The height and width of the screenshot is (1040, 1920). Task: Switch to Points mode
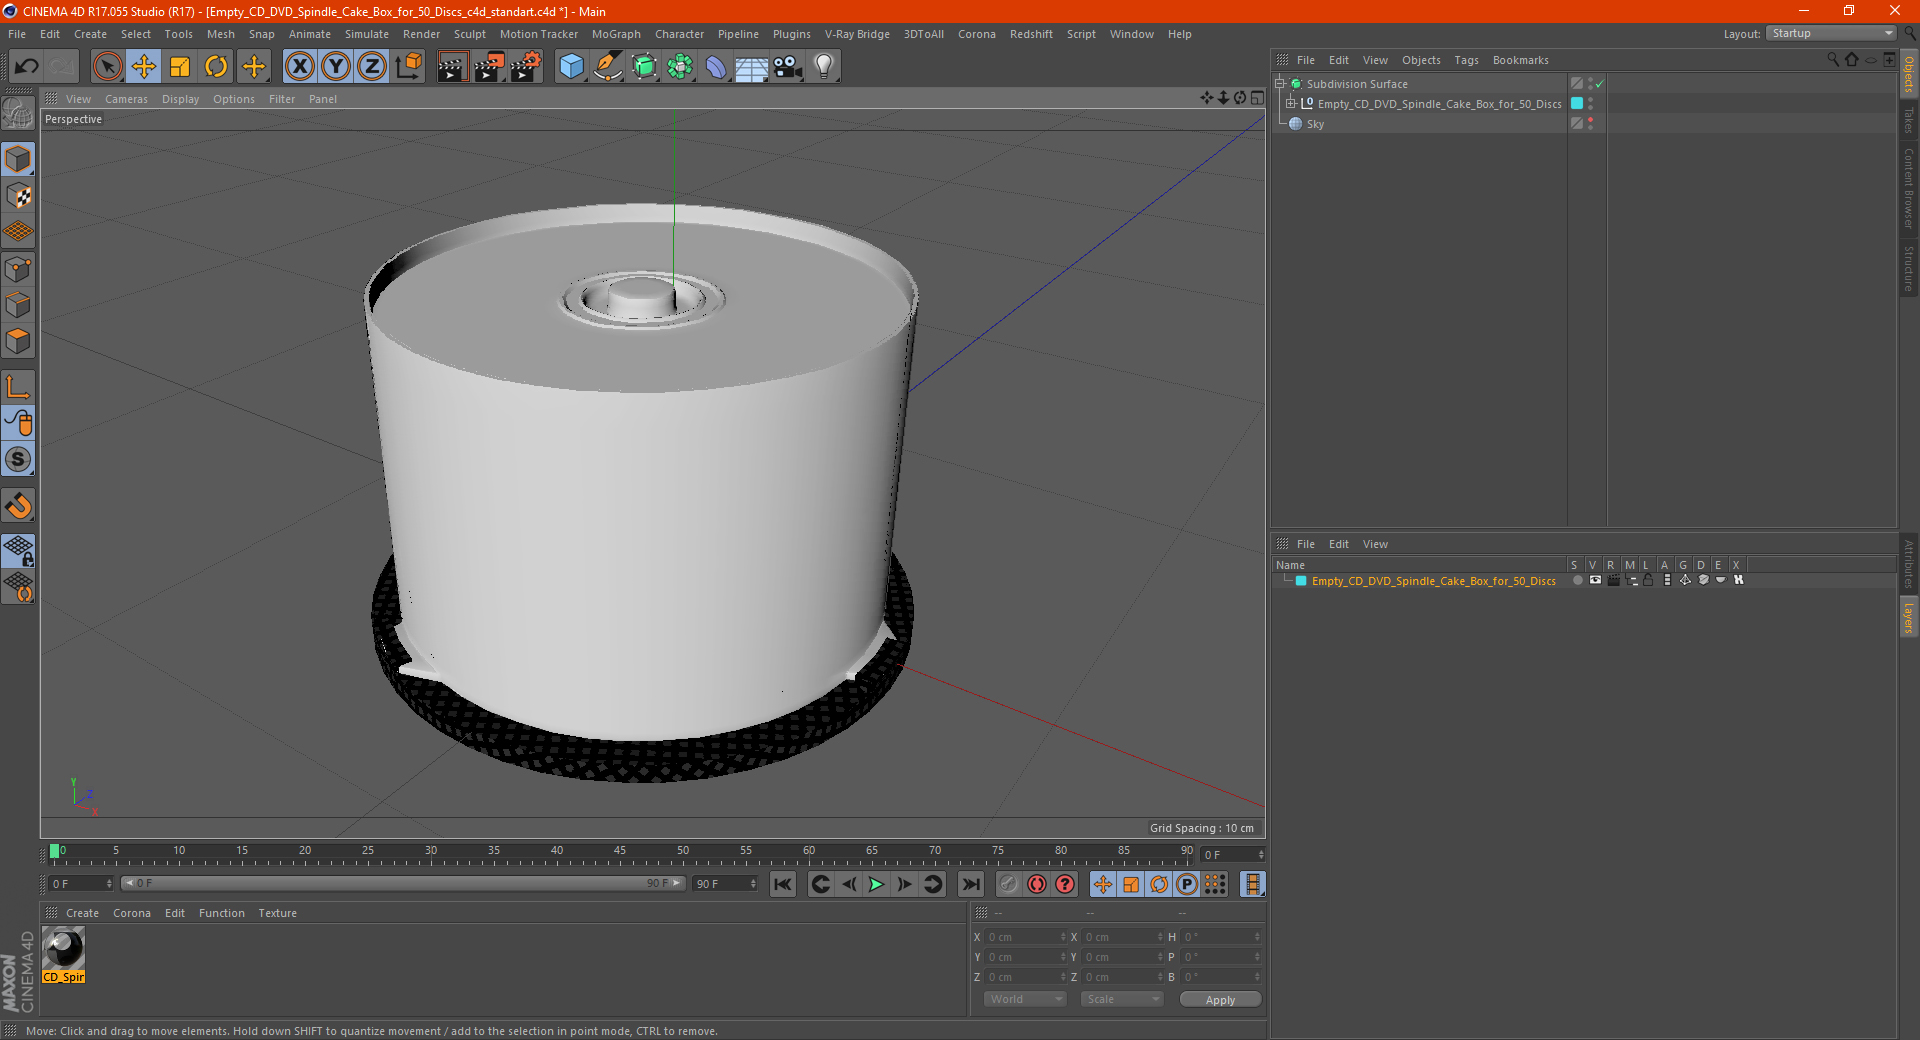pyautogui.click(x=18, y=269)
